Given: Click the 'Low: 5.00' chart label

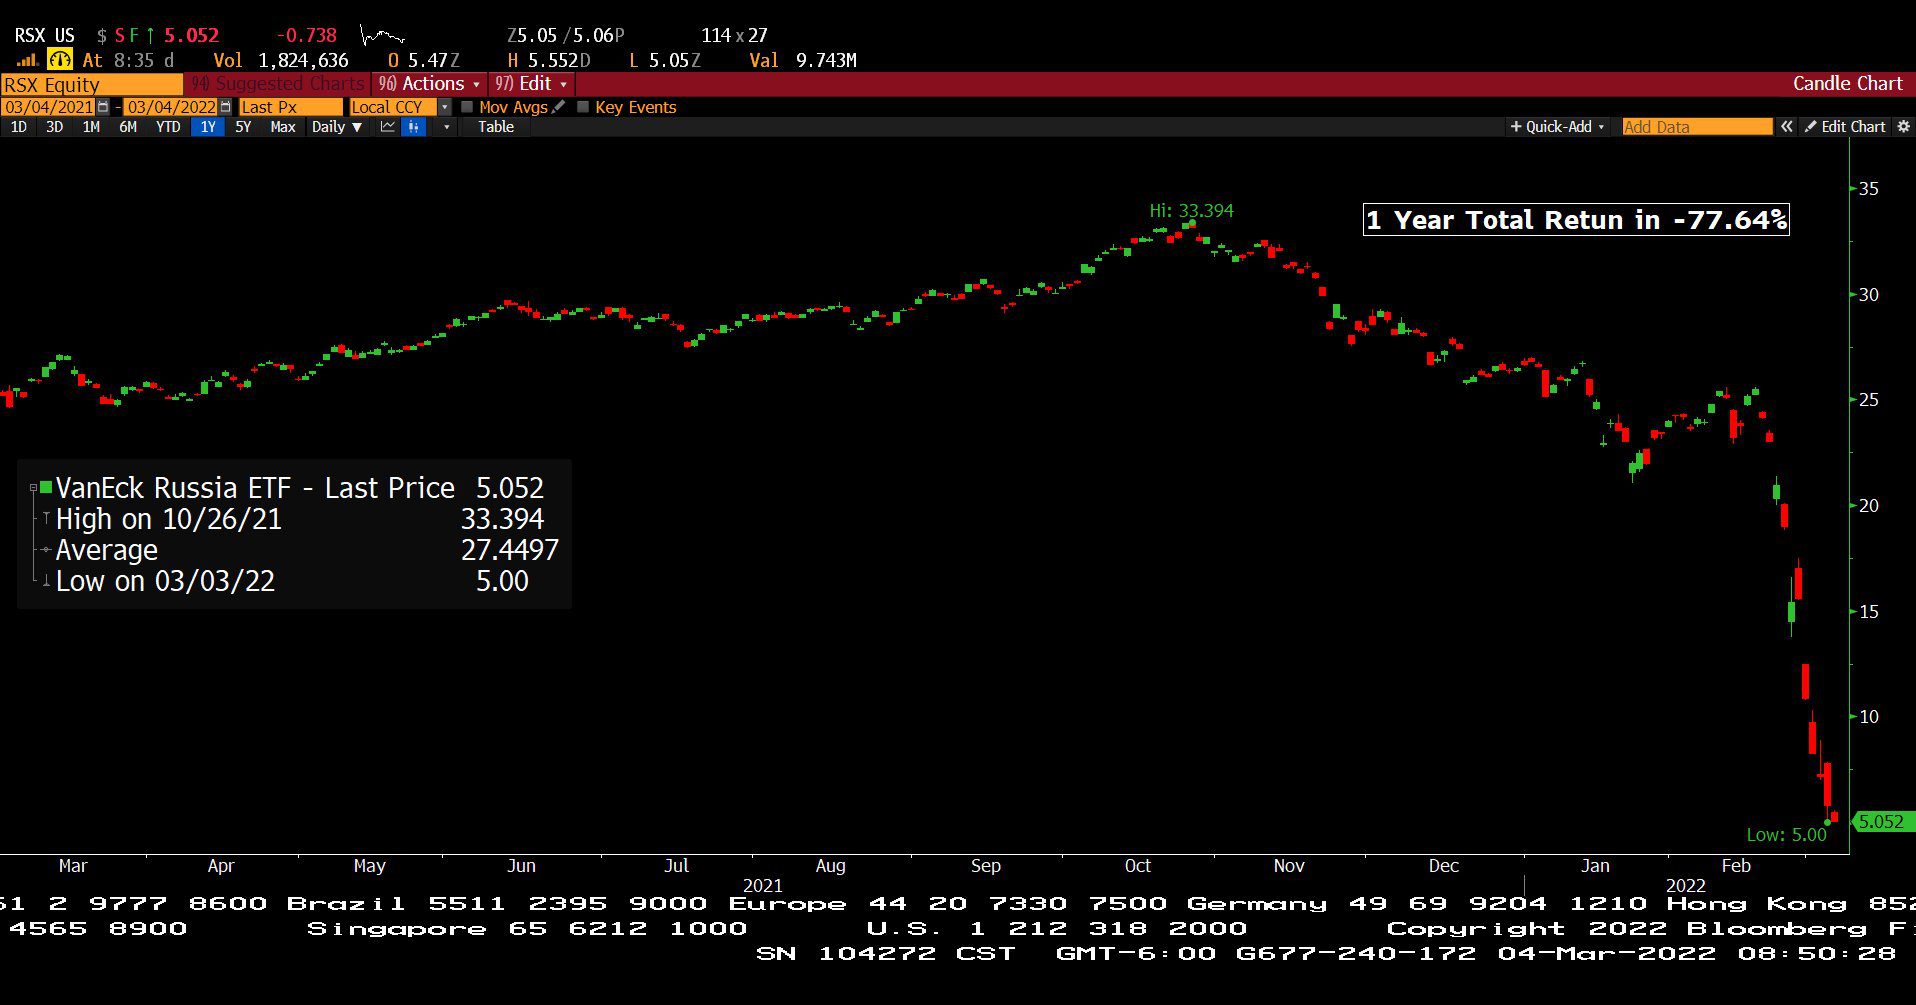Looking at the screenshot, I should (1786, 835).
